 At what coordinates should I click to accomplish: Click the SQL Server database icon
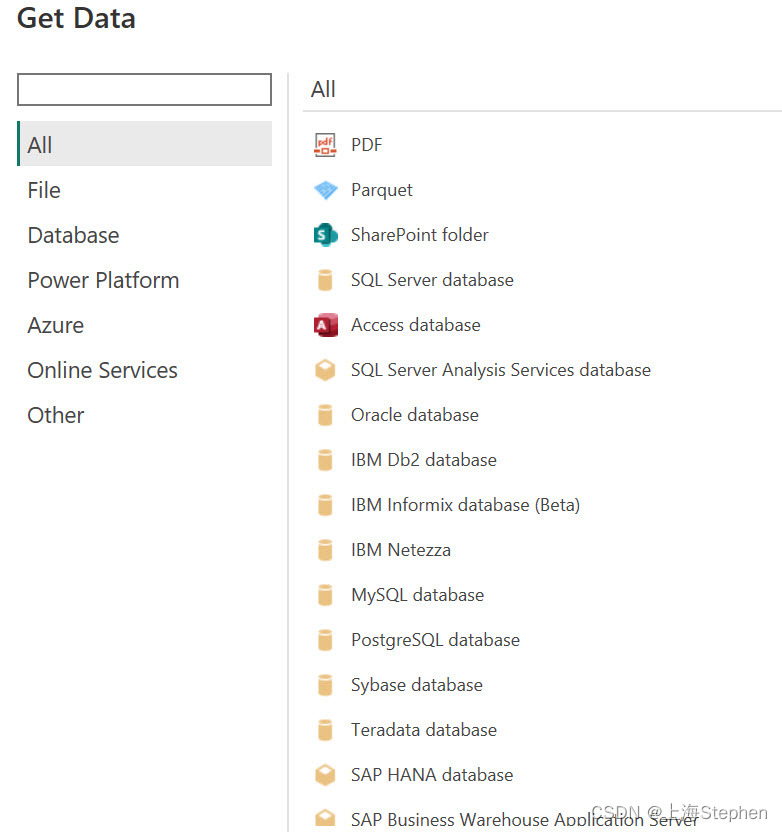[325, 280]
